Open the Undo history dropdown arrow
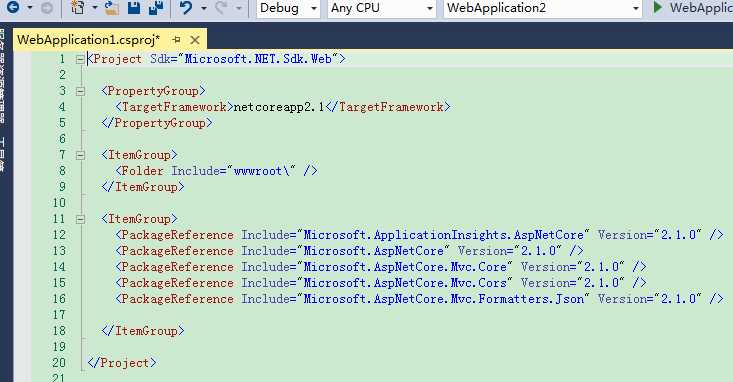733x382 pixels. 204,8
